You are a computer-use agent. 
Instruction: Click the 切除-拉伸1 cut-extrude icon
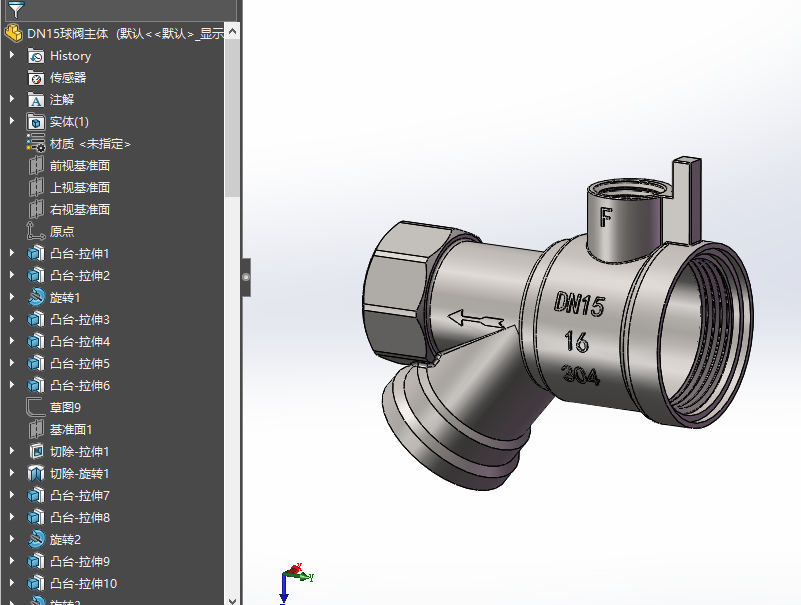pyautogui.click(x=36, y=451)
